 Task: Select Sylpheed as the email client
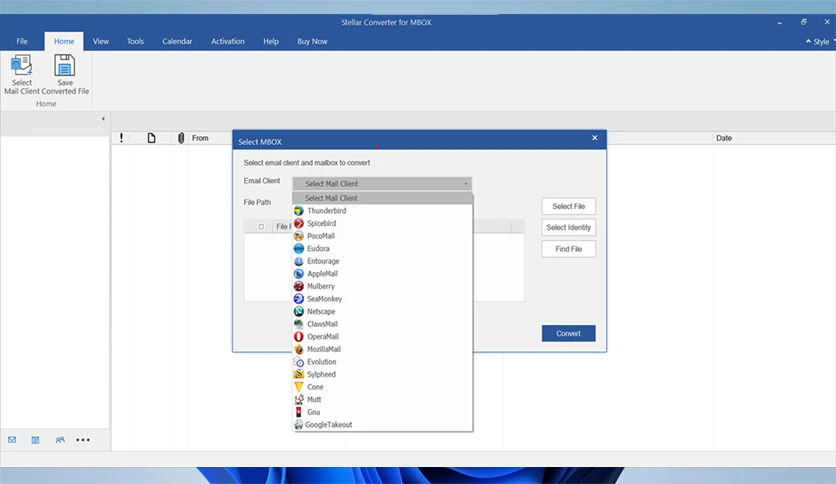[382, 374]
